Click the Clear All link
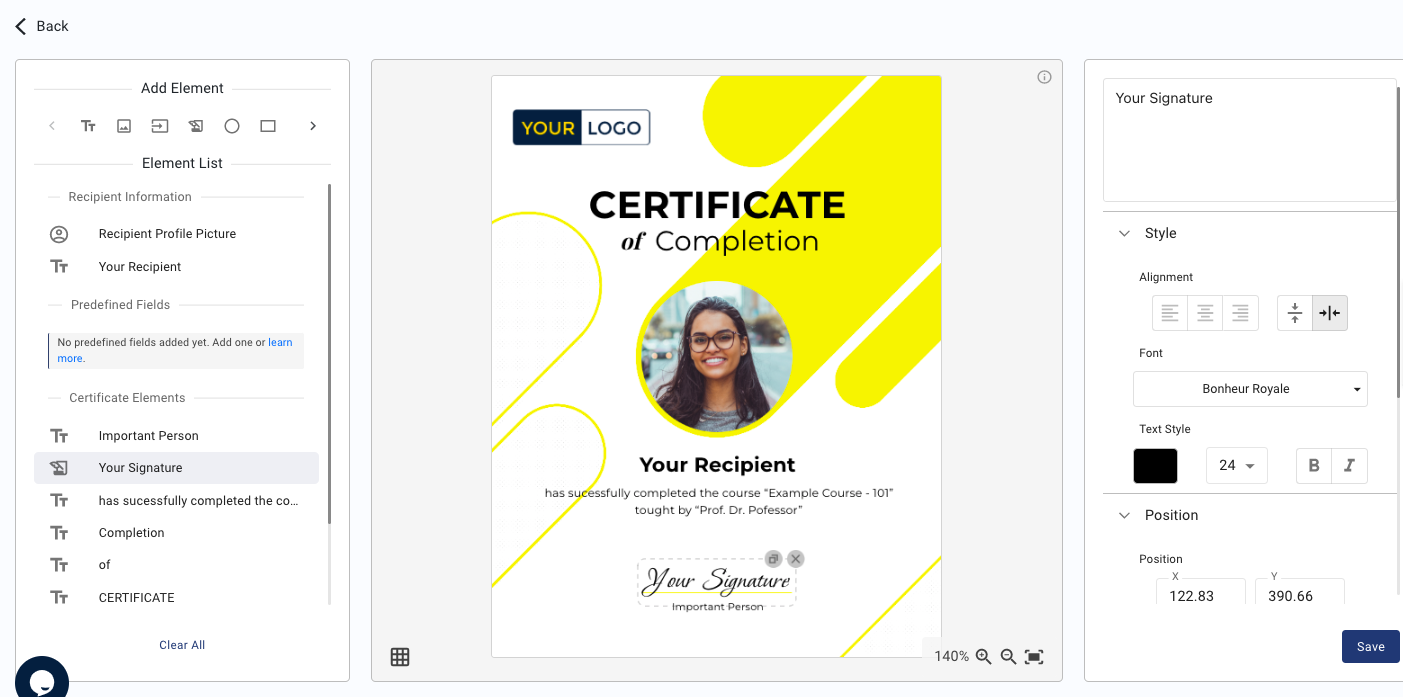The image size is (1403, 697). tap(181, 644)
